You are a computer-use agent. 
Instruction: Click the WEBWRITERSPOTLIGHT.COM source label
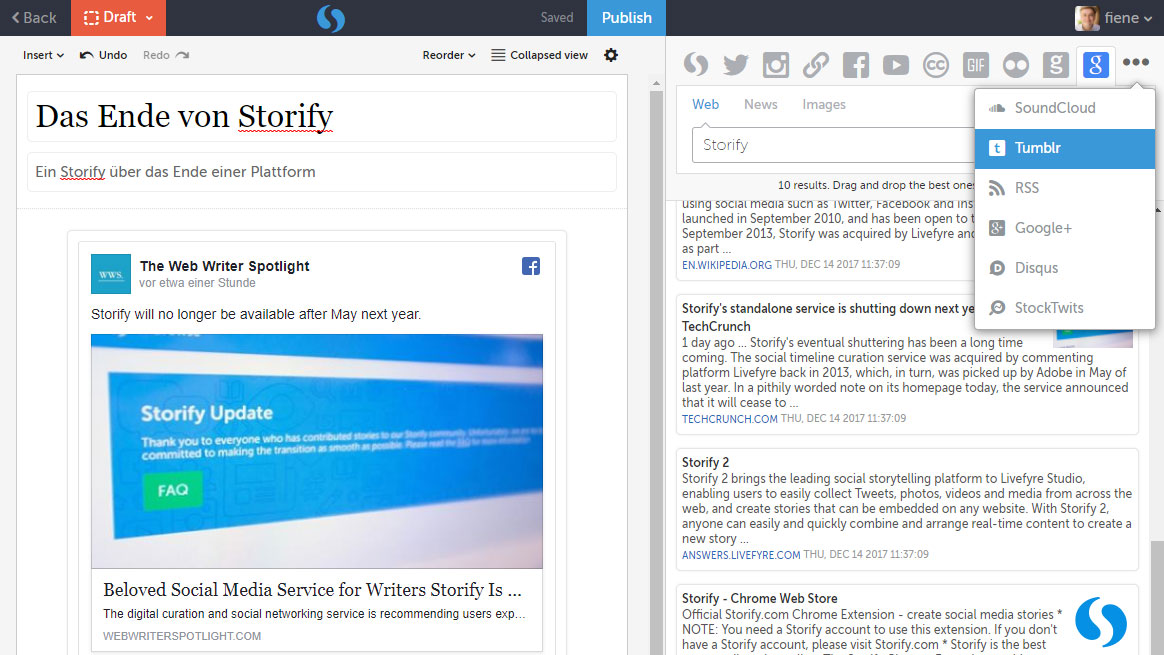182,636
